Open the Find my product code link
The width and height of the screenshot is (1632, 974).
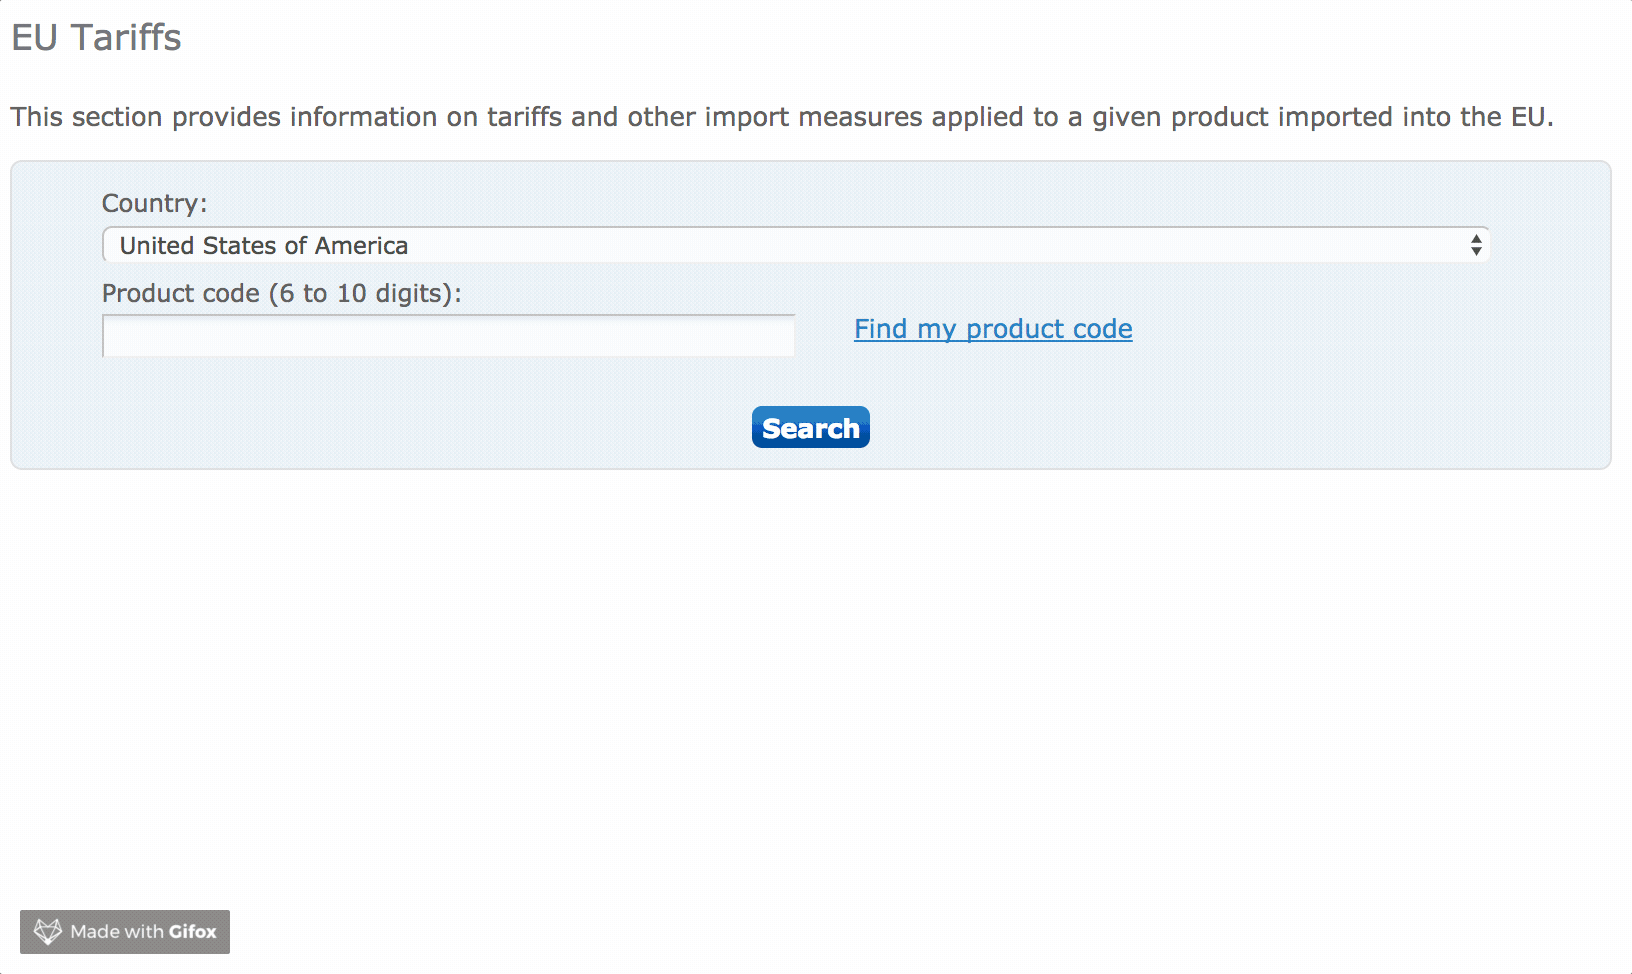992,329
